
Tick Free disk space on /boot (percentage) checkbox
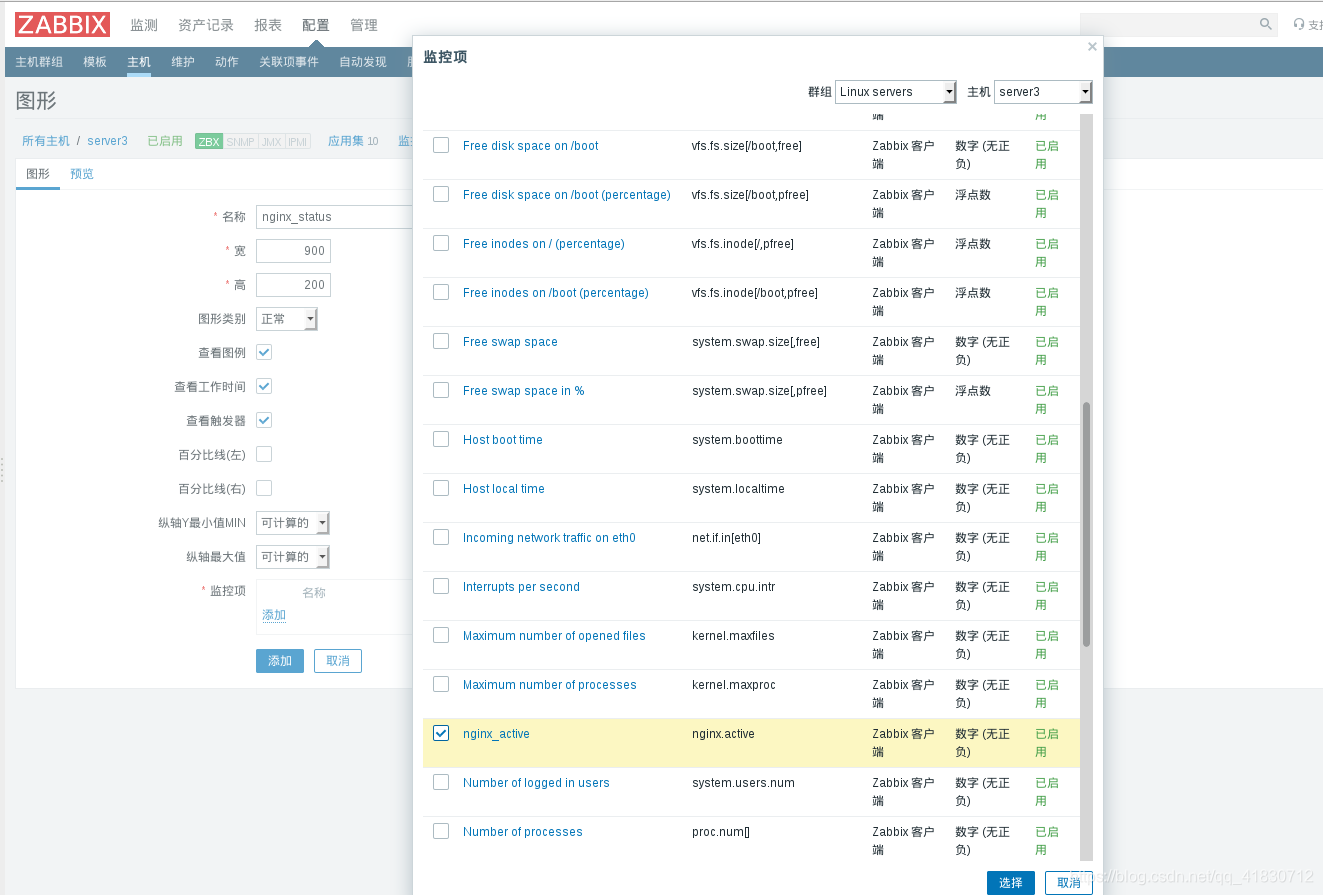coord(441,194)
